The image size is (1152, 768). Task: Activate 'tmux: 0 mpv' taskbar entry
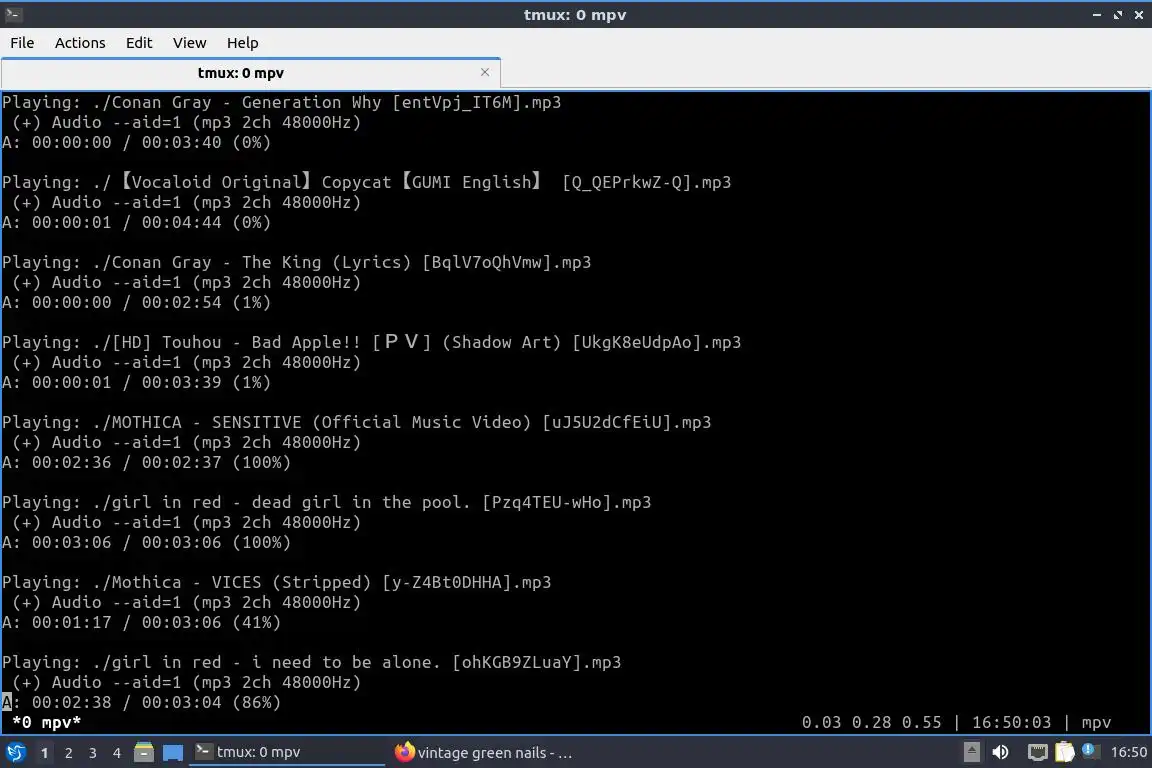tap(287, 752)
